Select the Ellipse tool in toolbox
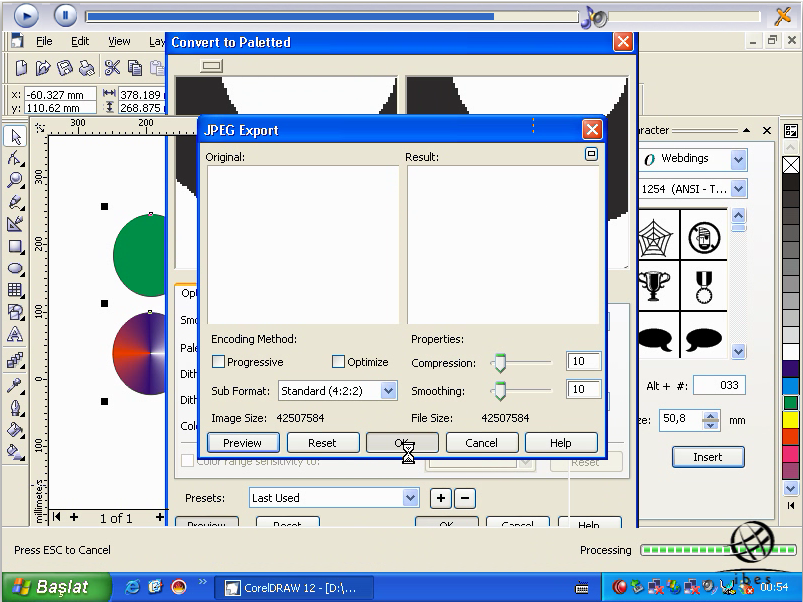 coord(15,268)
